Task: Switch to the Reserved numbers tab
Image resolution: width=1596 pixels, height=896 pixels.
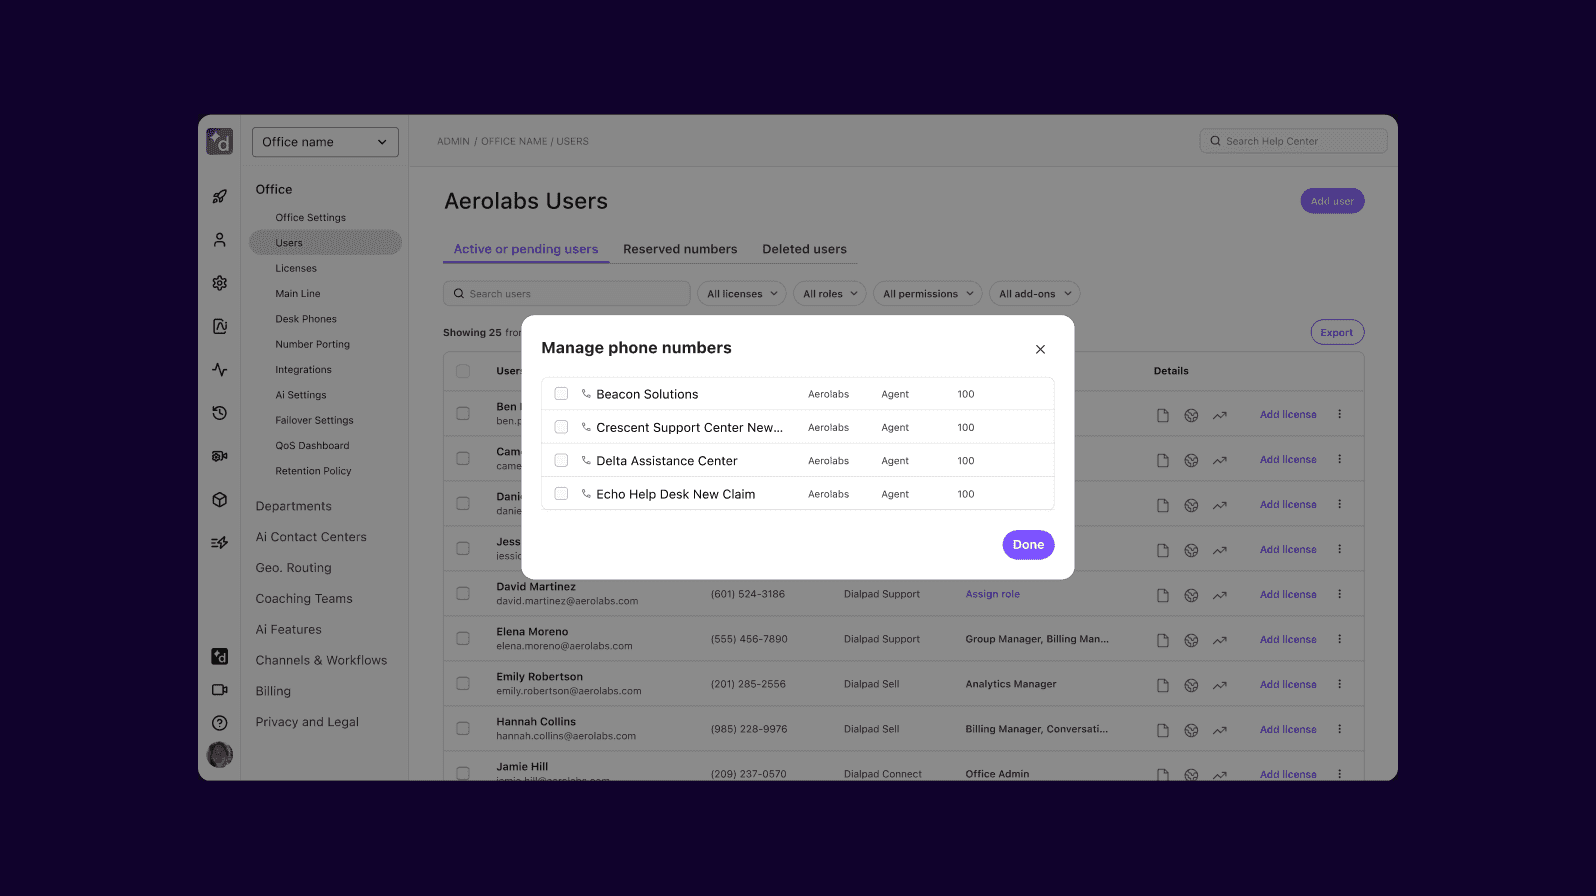Action: (680, 249)
